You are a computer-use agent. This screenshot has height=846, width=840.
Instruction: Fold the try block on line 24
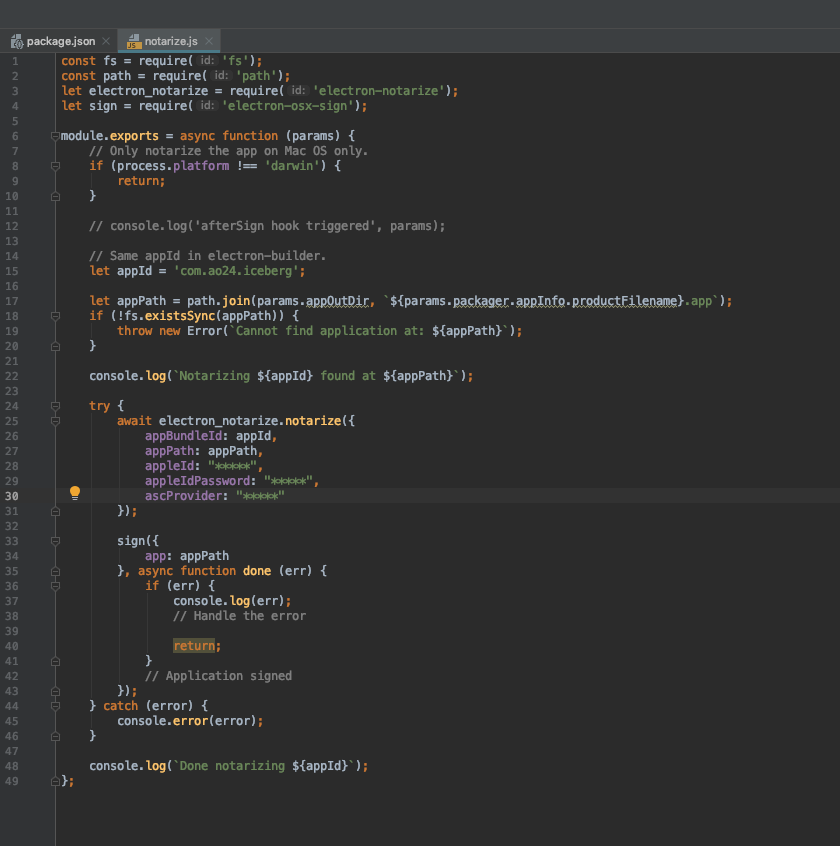click(x=55, y=406)
